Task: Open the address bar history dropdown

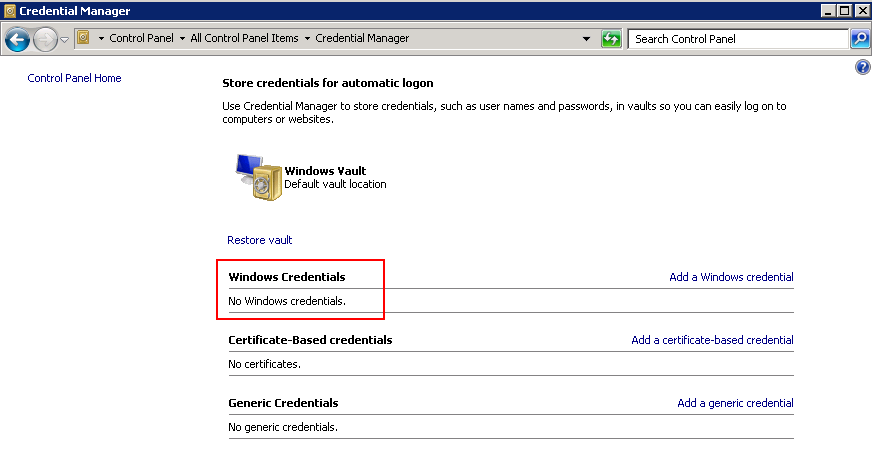Action: 586,39
